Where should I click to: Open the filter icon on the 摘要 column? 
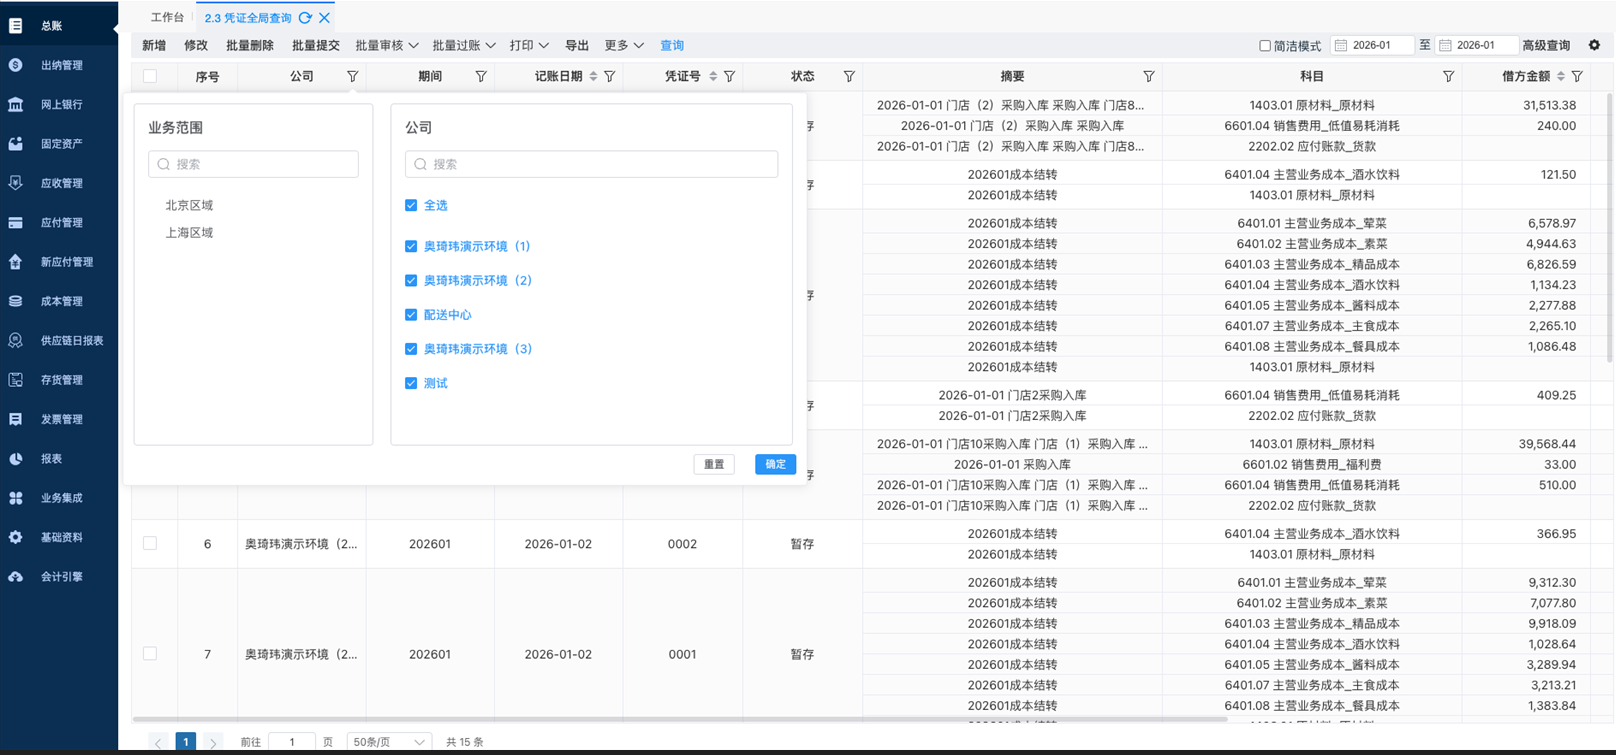click(x=1148, y=76)
